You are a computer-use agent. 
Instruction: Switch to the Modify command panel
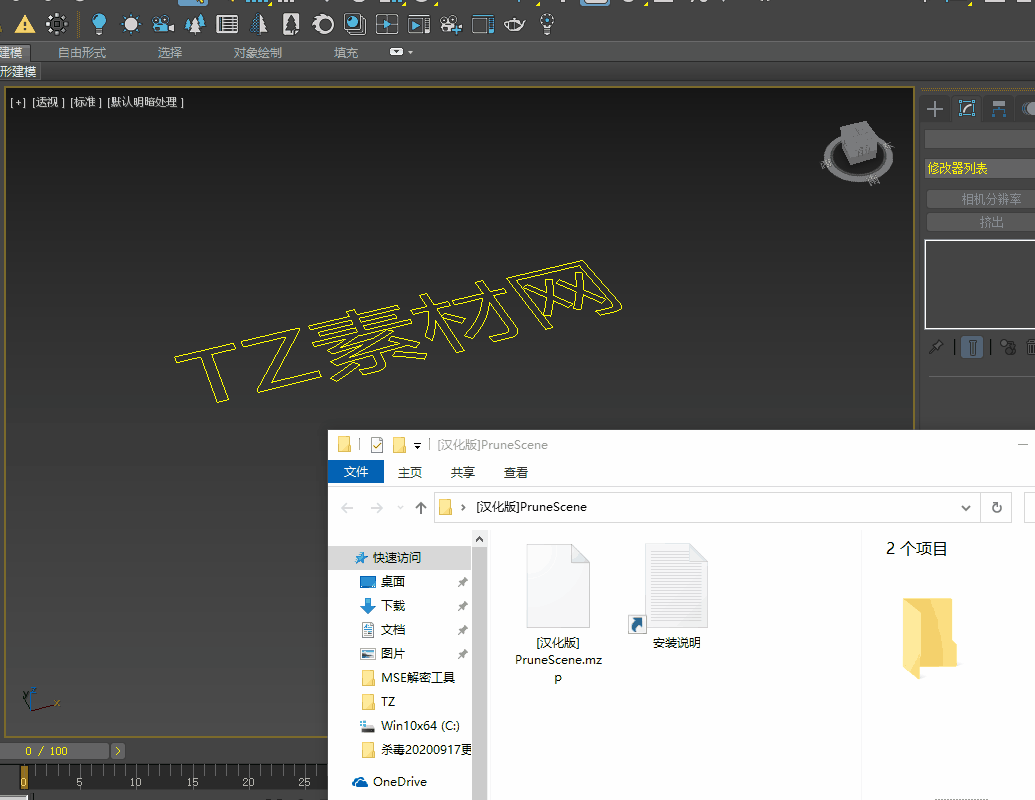[x=967, y=109]
